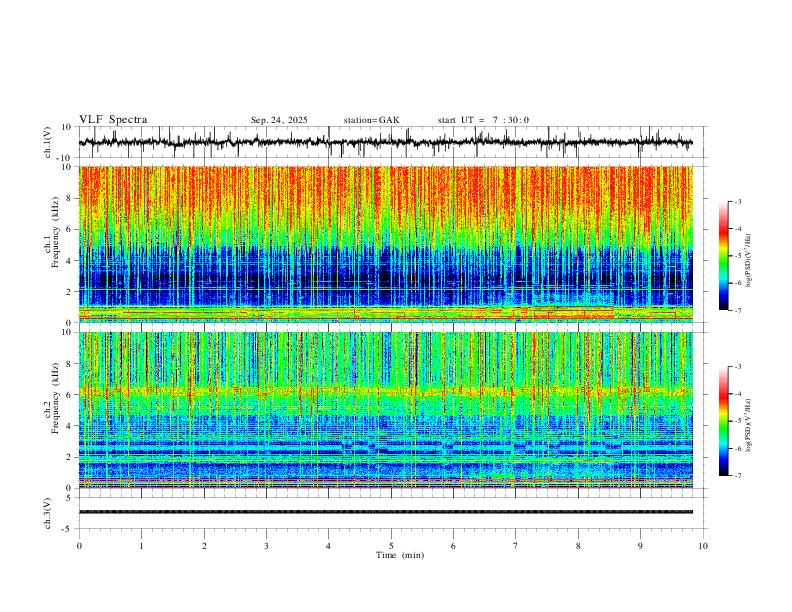This screenshot has height=612, width=792.
Task: Click the ch.1 spectrogram color scale bar
Action: pyautogui.click(x=723, y=256)
